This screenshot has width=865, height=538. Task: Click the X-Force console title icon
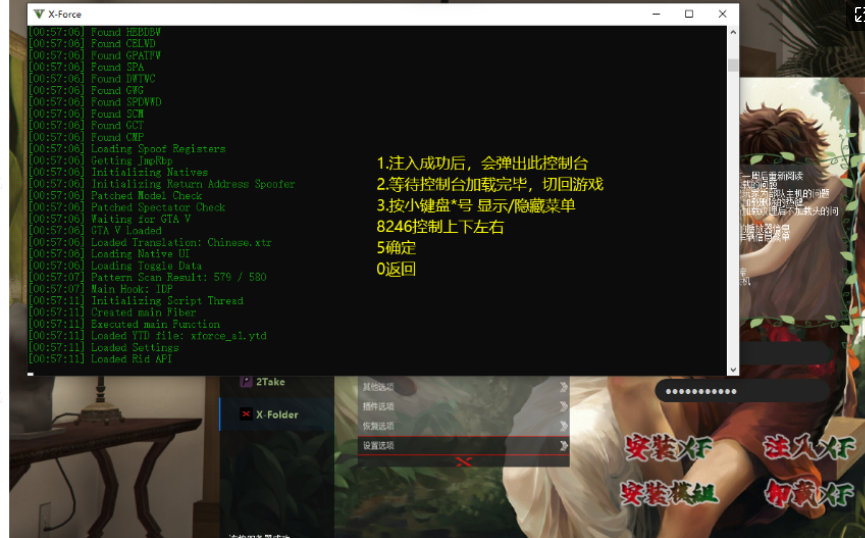point(39,14)
